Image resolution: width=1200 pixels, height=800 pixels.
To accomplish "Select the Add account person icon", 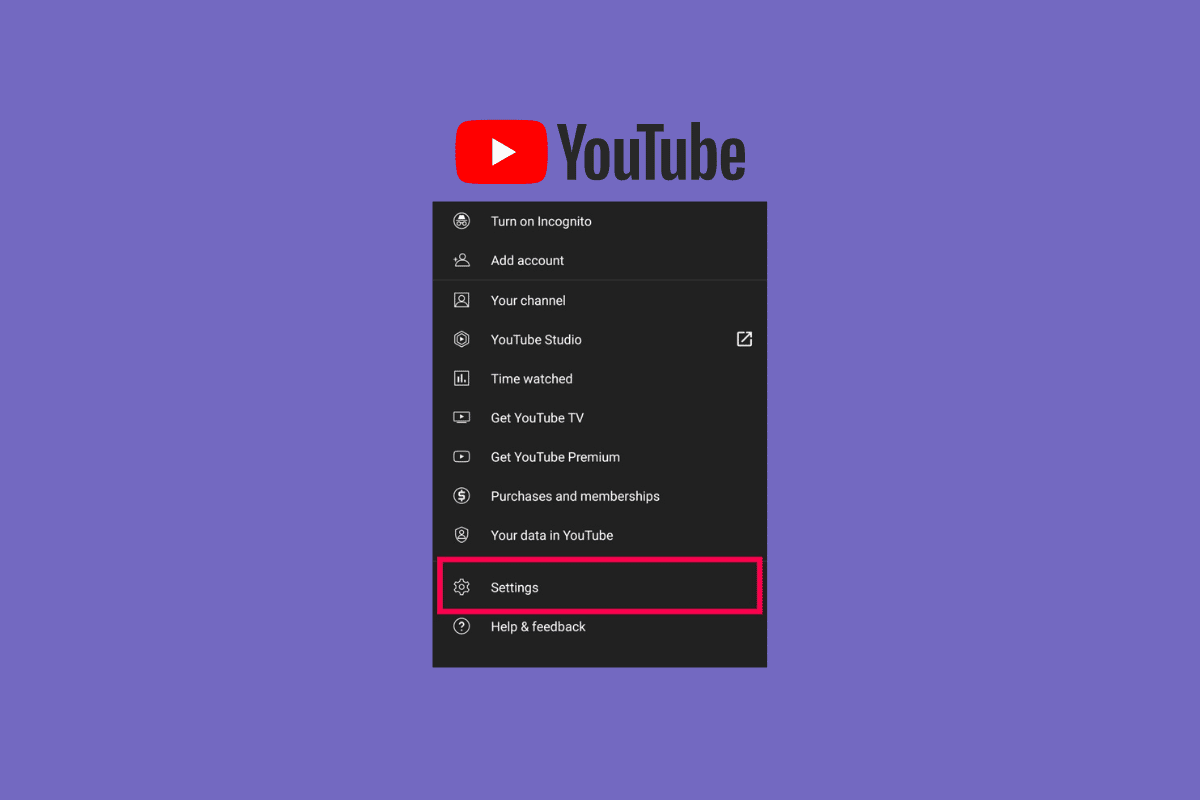I will tap(461, 260).
